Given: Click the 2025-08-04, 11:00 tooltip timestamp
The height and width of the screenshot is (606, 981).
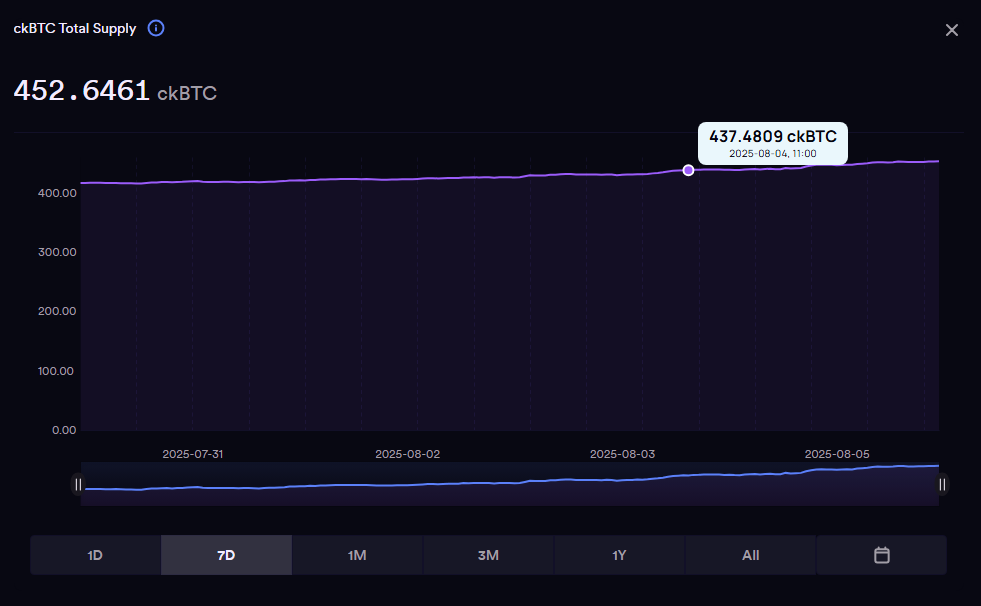Looking at the screenshot, I should point(773,154).
